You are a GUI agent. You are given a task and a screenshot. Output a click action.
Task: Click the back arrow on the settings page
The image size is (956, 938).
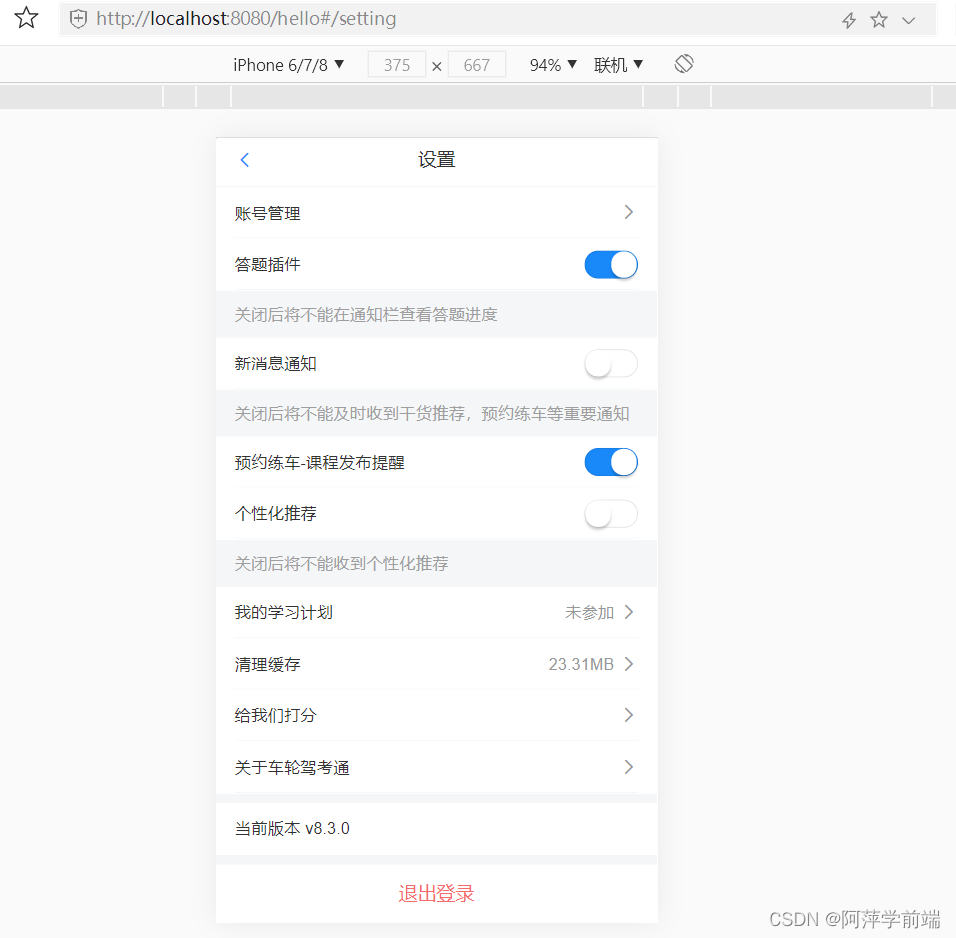coord(244,159)
